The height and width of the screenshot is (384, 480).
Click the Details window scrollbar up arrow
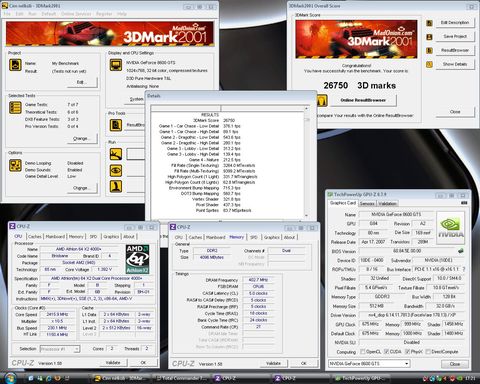[306, 109]
